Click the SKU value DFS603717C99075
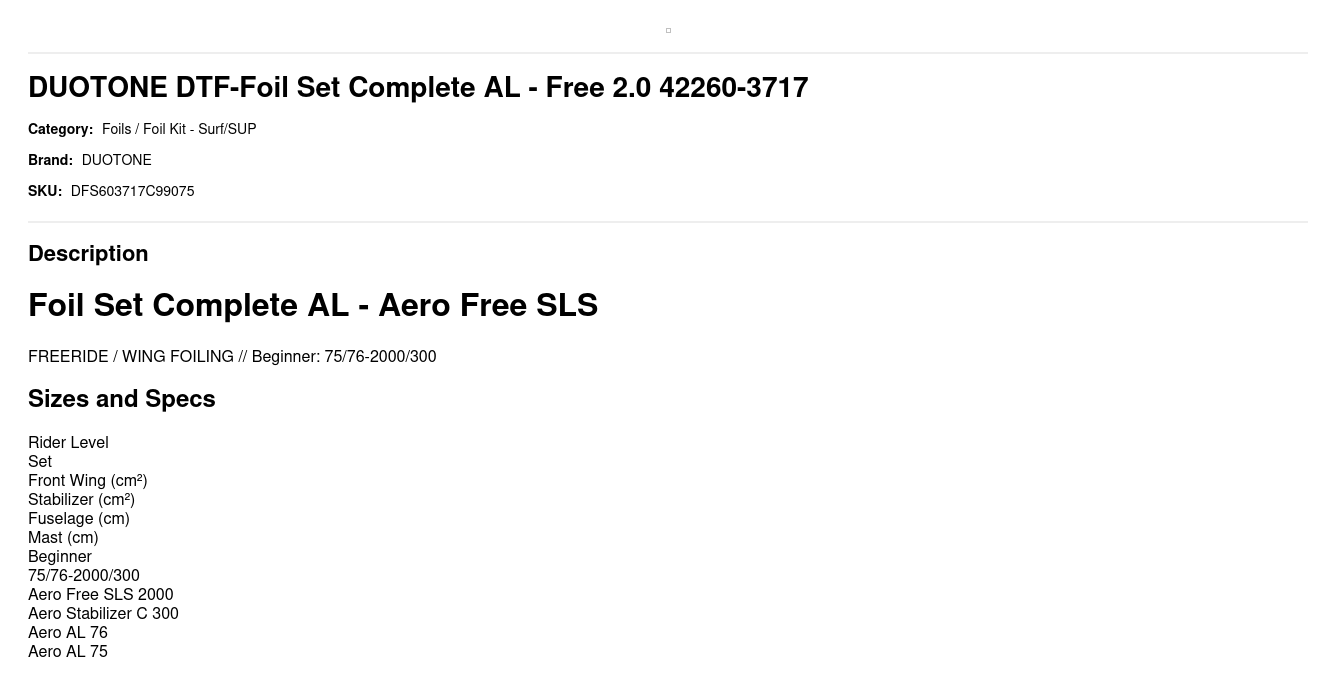 (x=132, y=191)
